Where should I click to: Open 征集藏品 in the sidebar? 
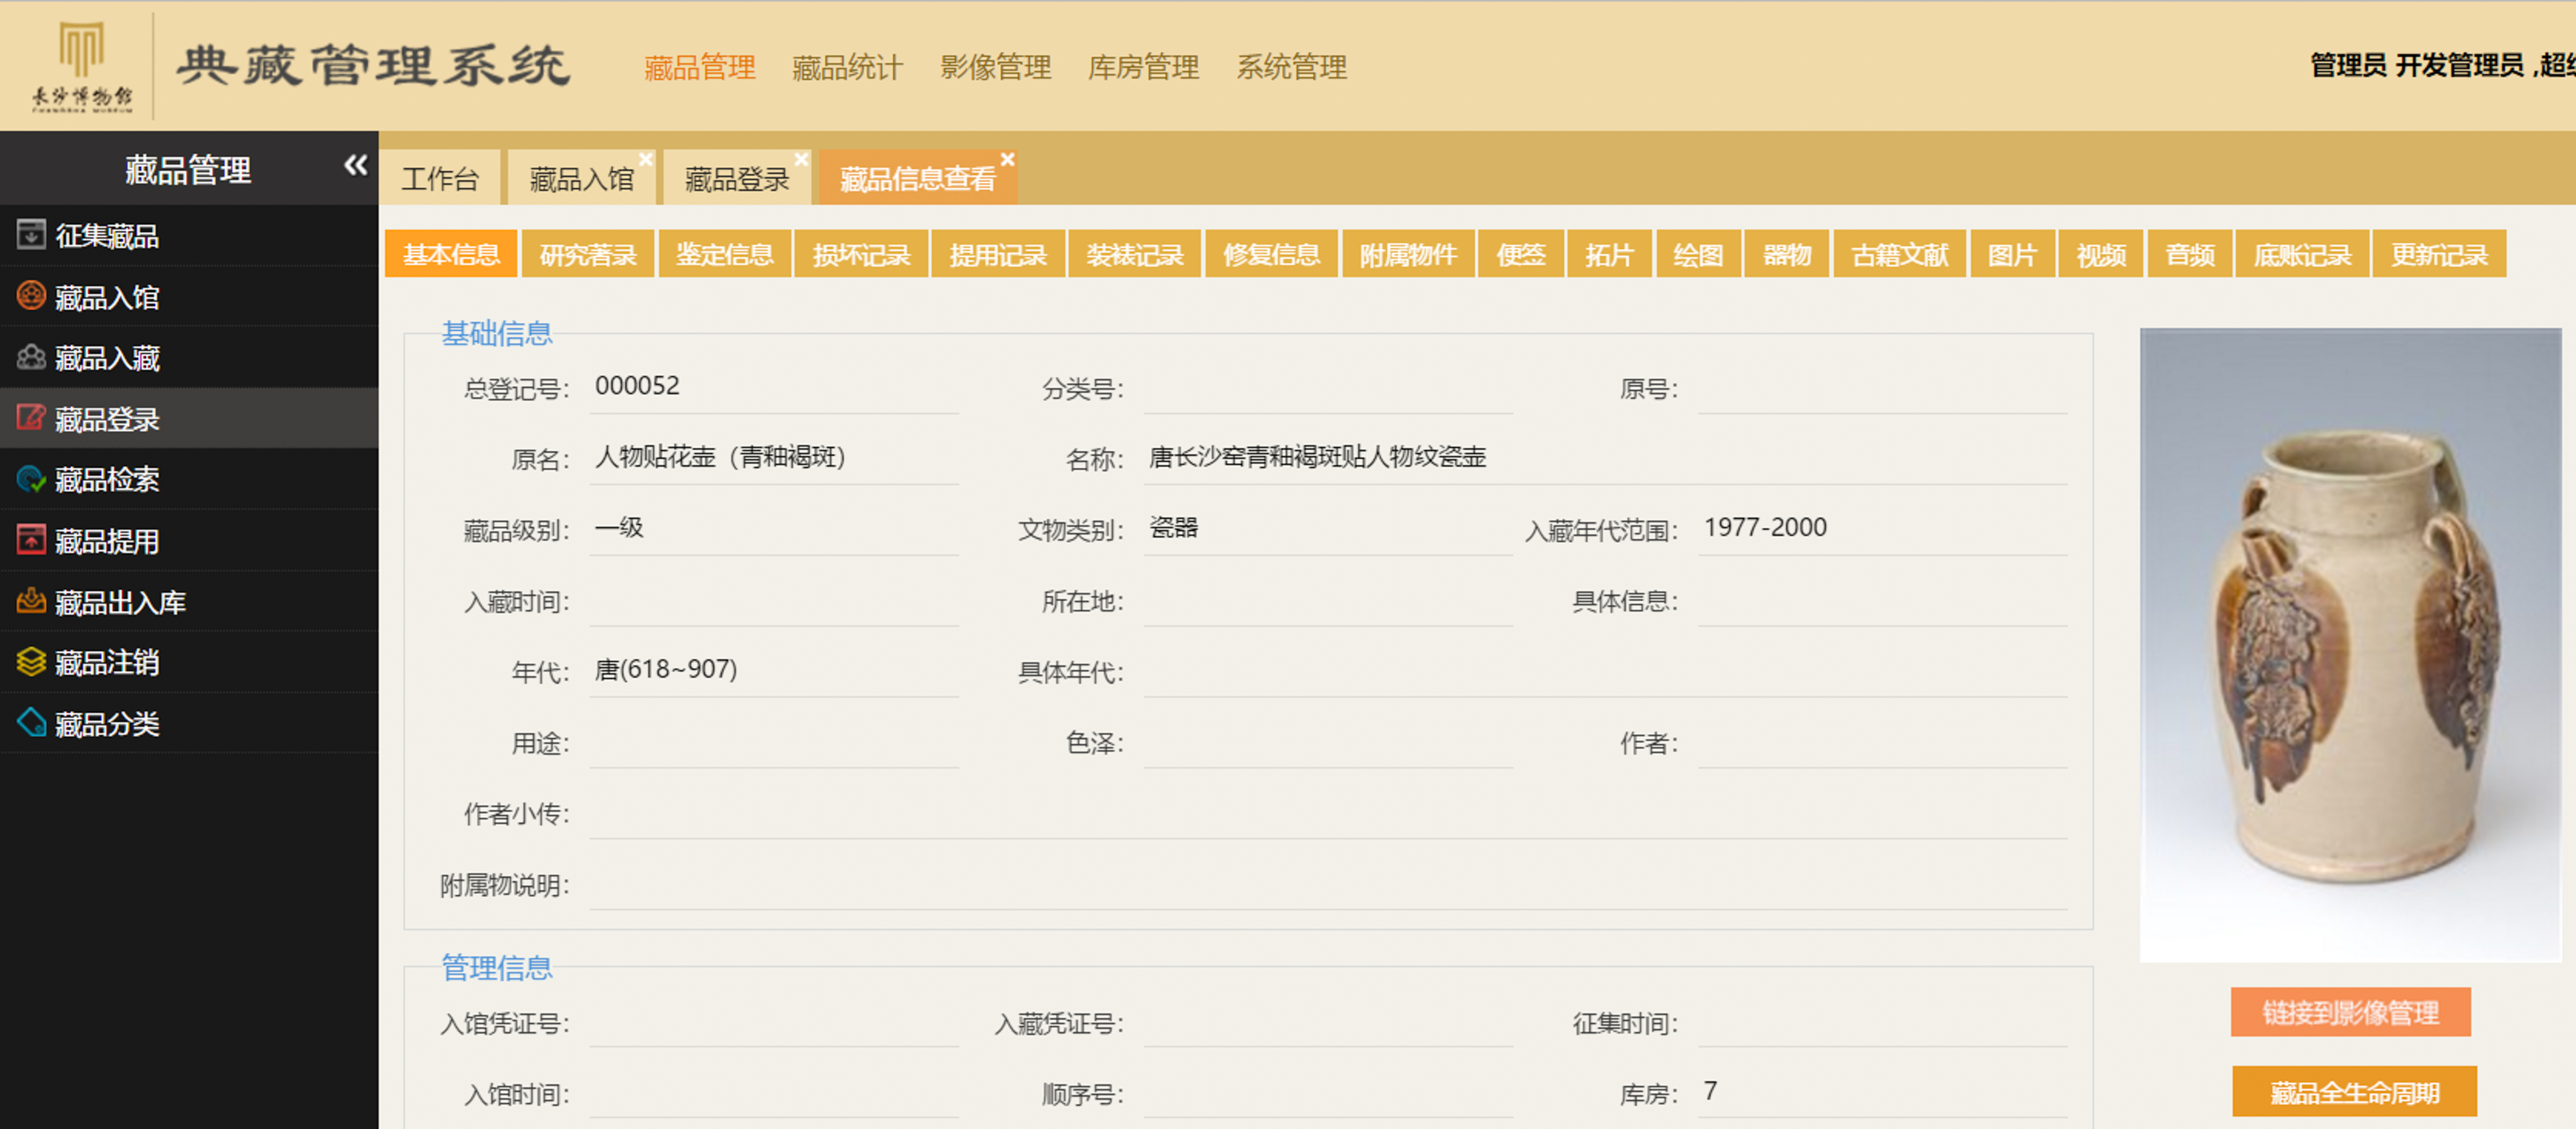coord(189,235)
